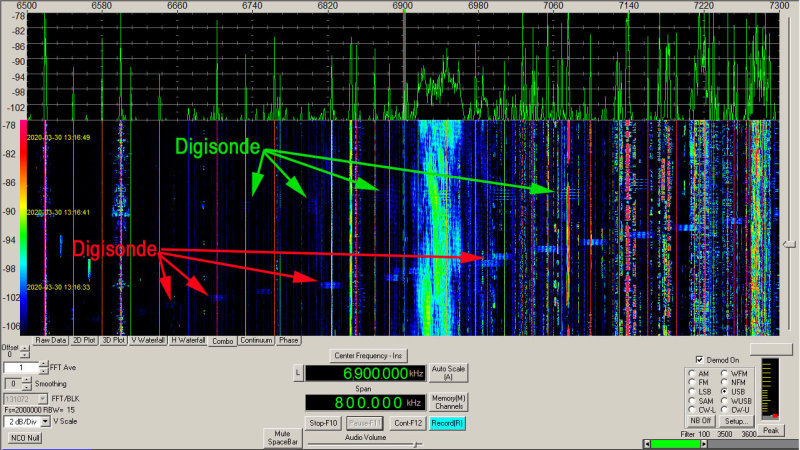Select the V Waterfall tab

pyautogui.click(x=148, y=340)
